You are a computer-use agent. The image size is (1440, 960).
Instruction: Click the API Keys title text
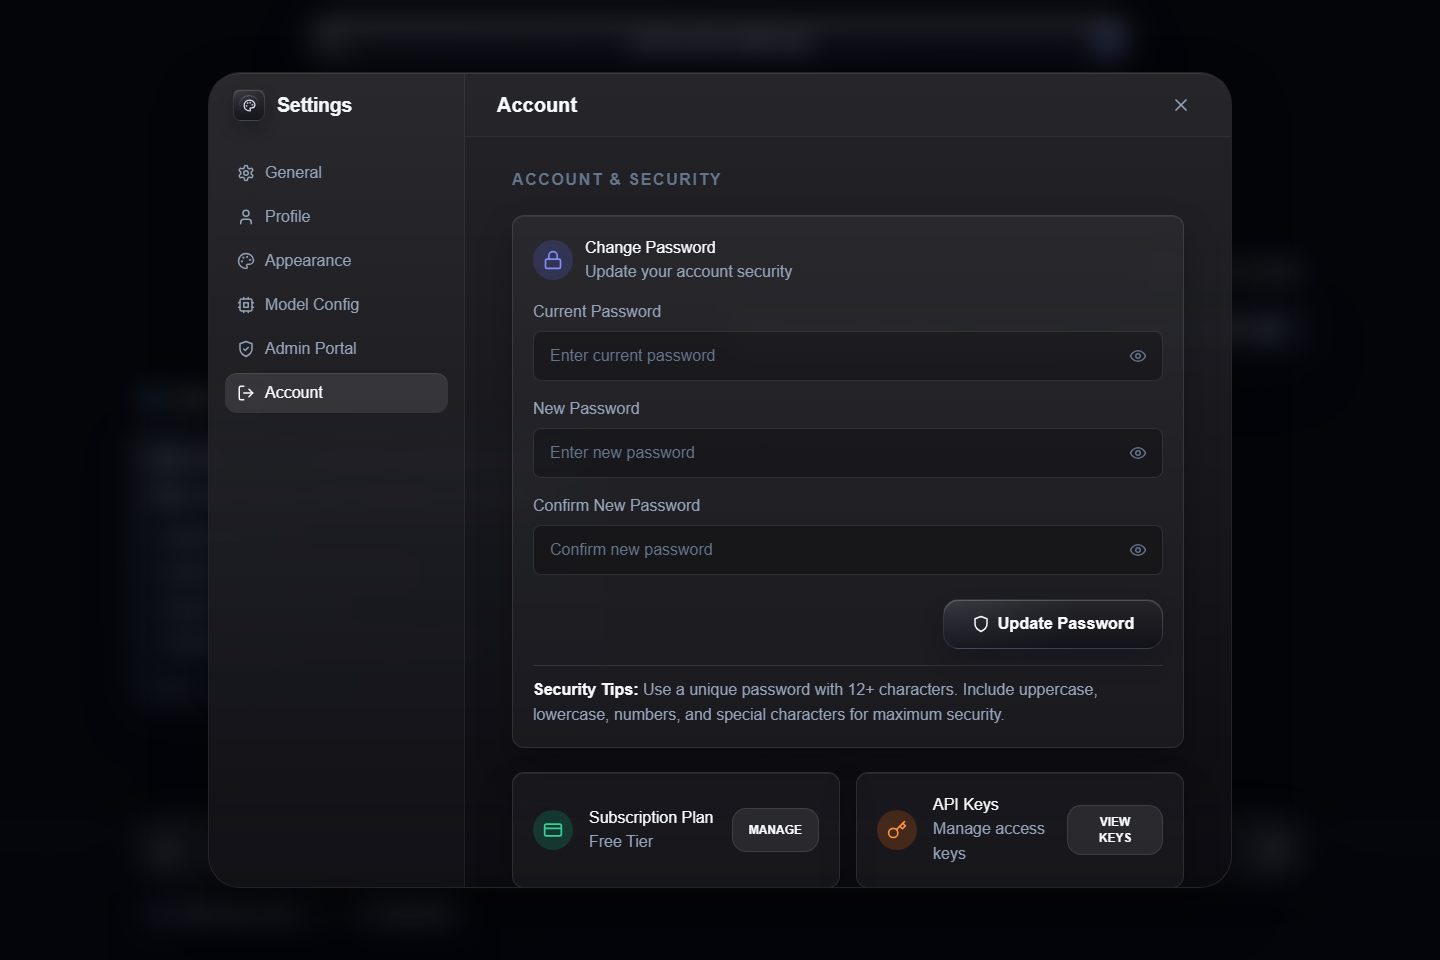click(966, 804)
